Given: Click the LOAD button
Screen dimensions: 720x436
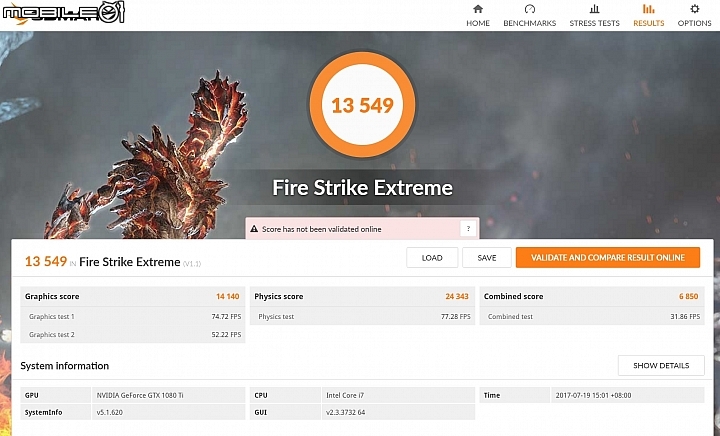Looking at the screenshot, I should pos(432,257).
